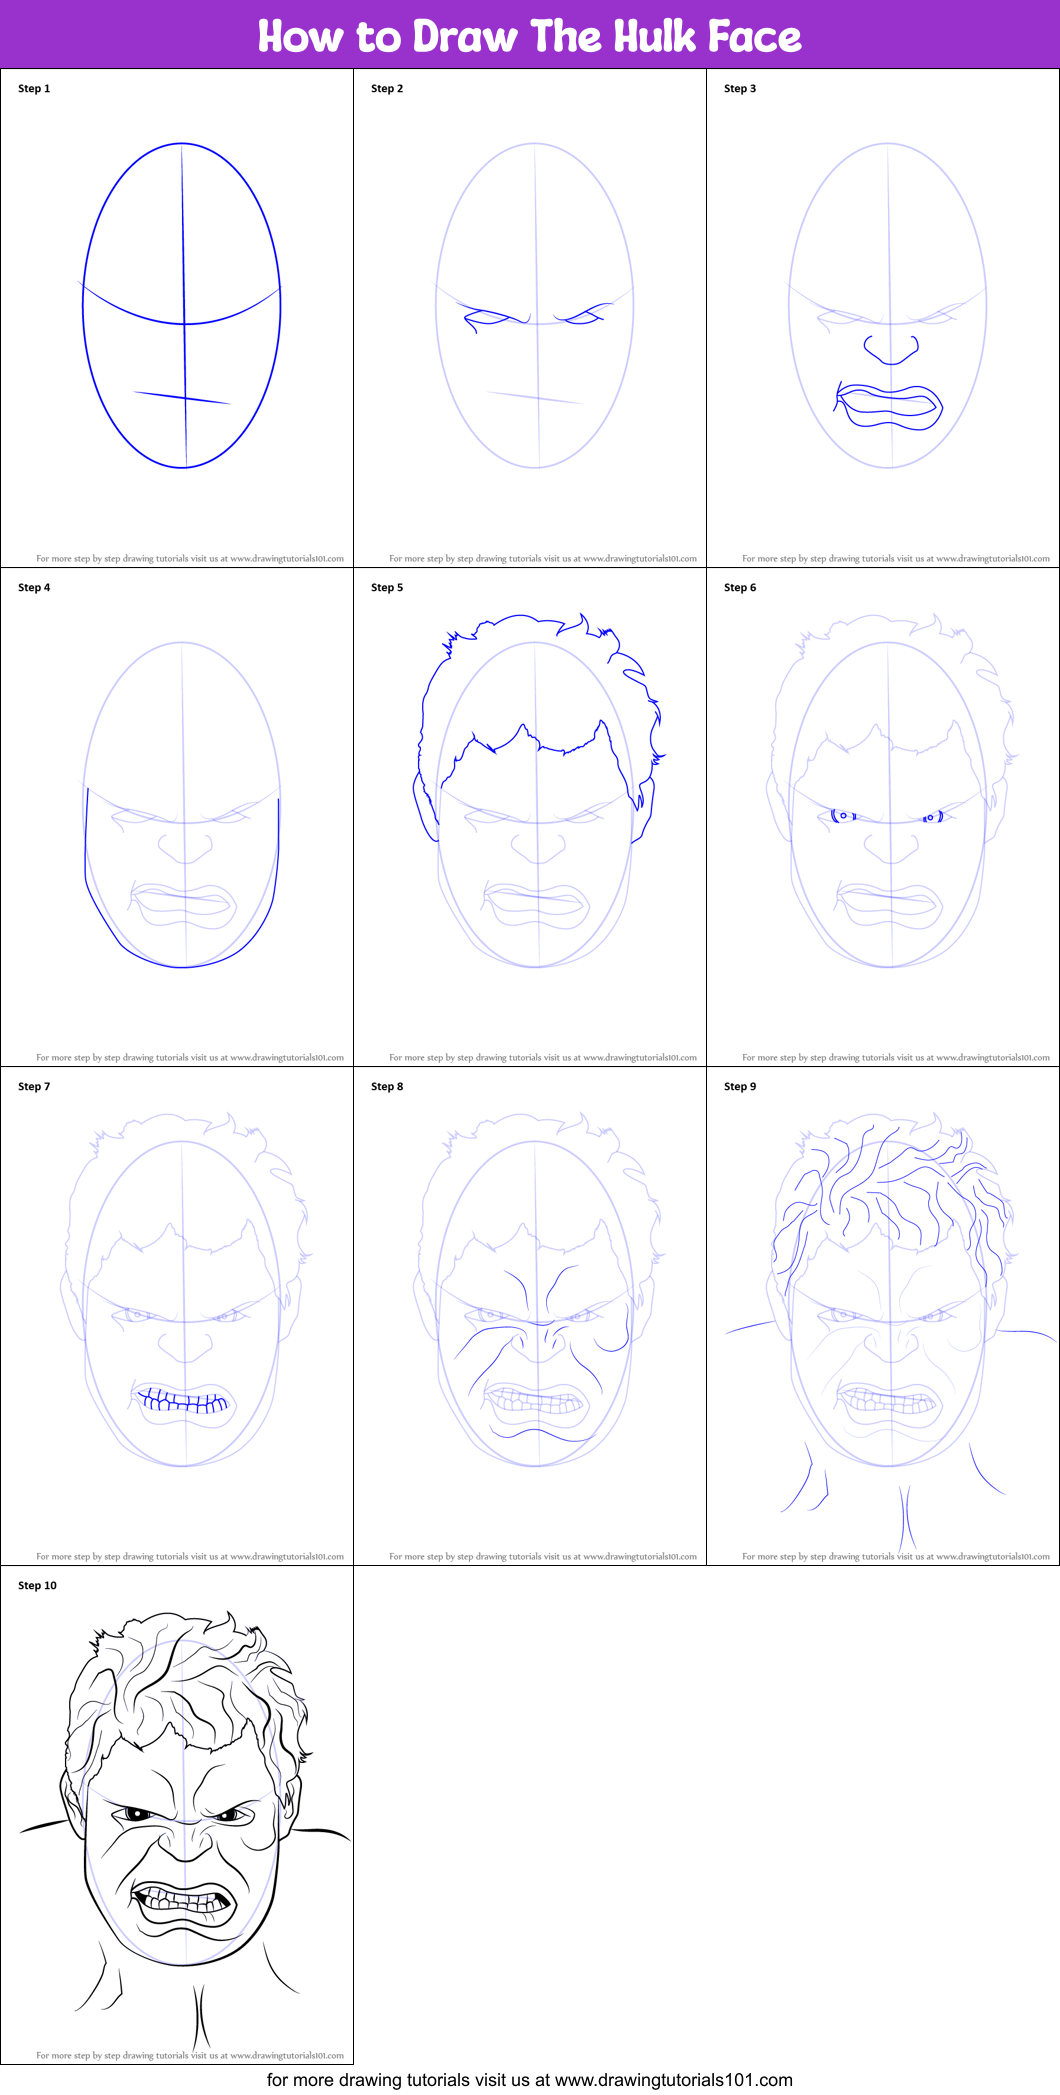Click the watermark link under Step 10
1060x2095 pixels.
click(190, 2055)
